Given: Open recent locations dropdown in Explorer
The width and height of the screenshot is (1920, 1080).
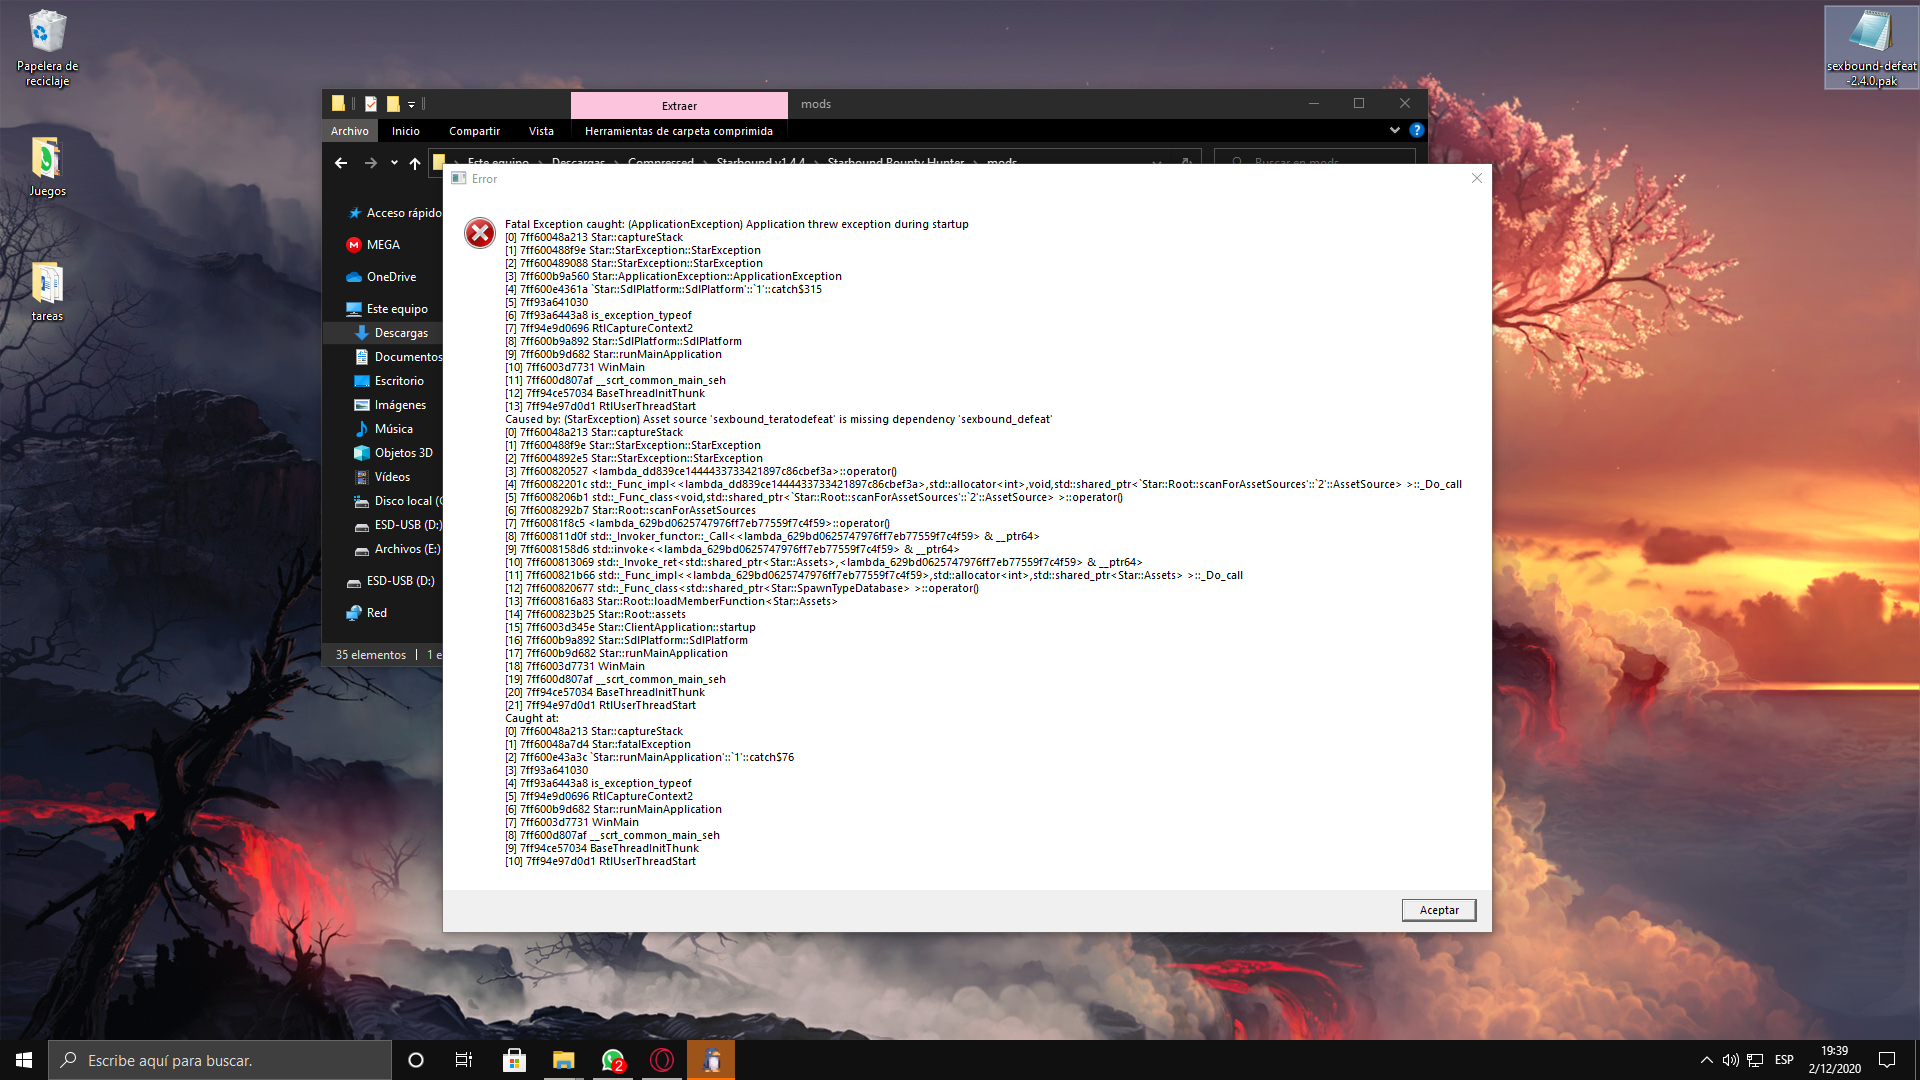Looking at the screenshot, I should [394, 163].
